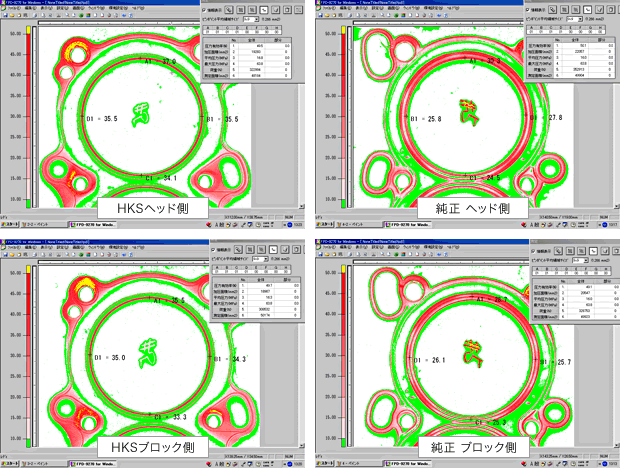Open the ヘルプ(H) menu in 純正 ブロック側 window

[x=453, y=247]
